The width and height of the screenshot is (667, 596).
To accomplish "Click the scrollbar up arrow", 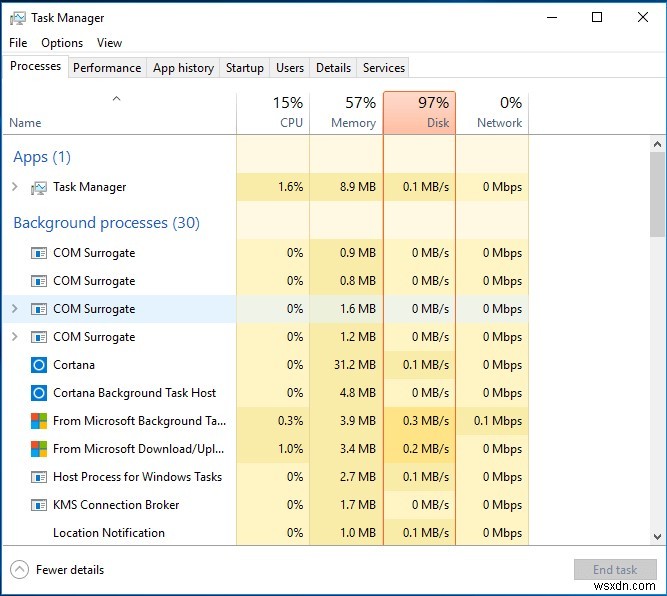I will pyautogui.click(x=657, y=144).
